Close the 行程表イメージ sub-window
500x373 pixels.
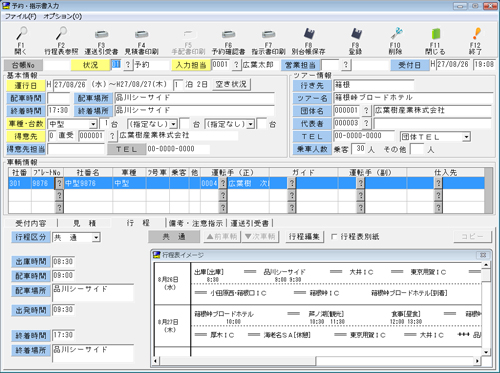[x=483, y=255]
